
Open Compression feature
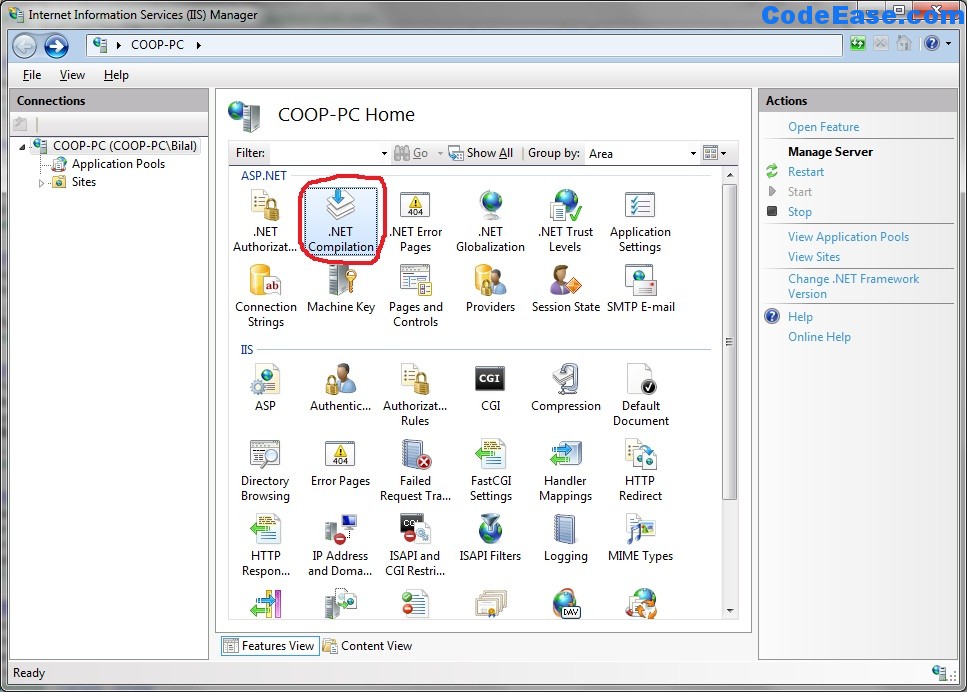pyautogui.click(x=566, y=387)
